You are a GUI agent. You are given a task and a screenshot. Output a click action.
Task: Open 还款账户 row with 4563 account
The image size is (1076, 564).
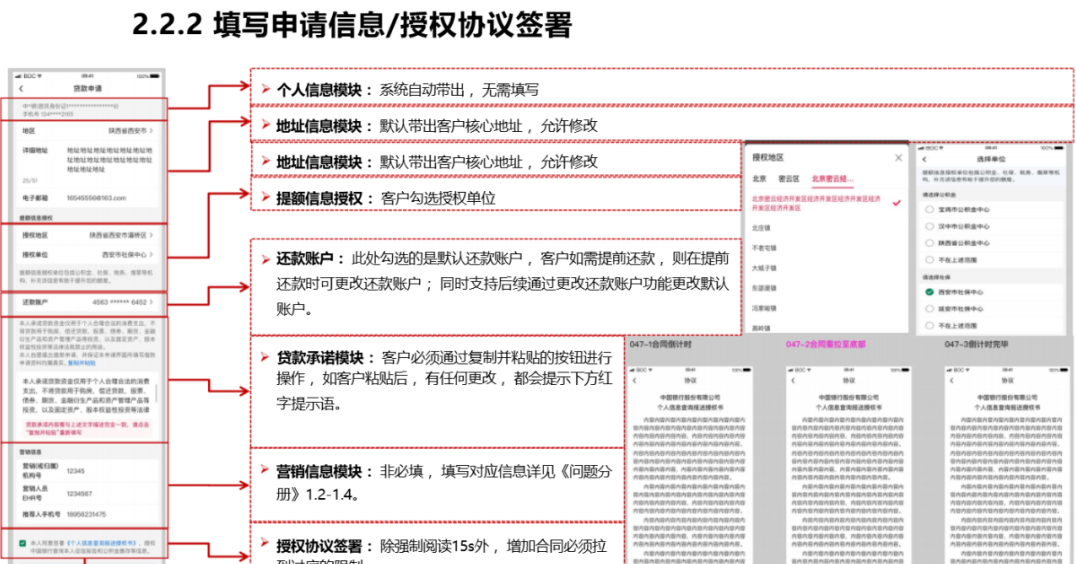[x=87, y=302]
